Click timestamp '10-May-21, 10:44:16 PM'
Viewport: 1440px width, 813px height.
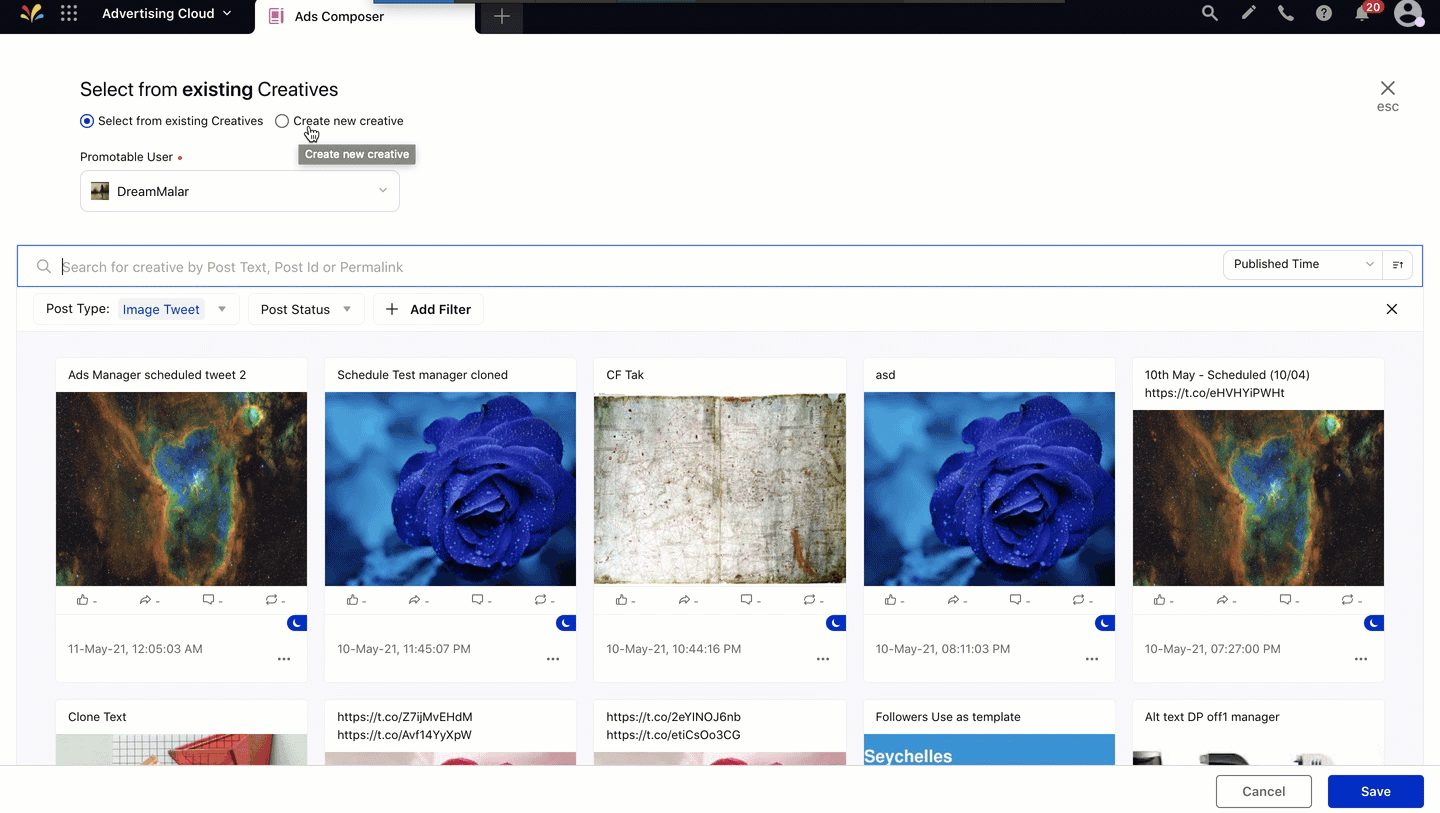673,649
